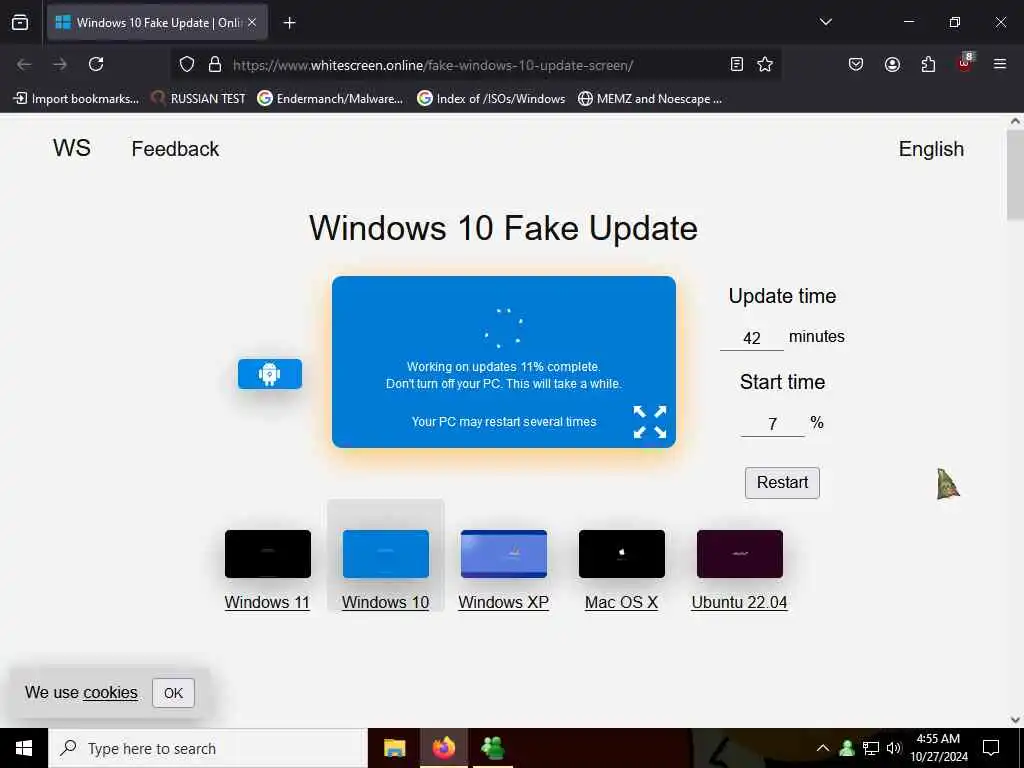Click the page vertical scrollbar thumb
1024x768 pixels.
tap(1015, 174)
